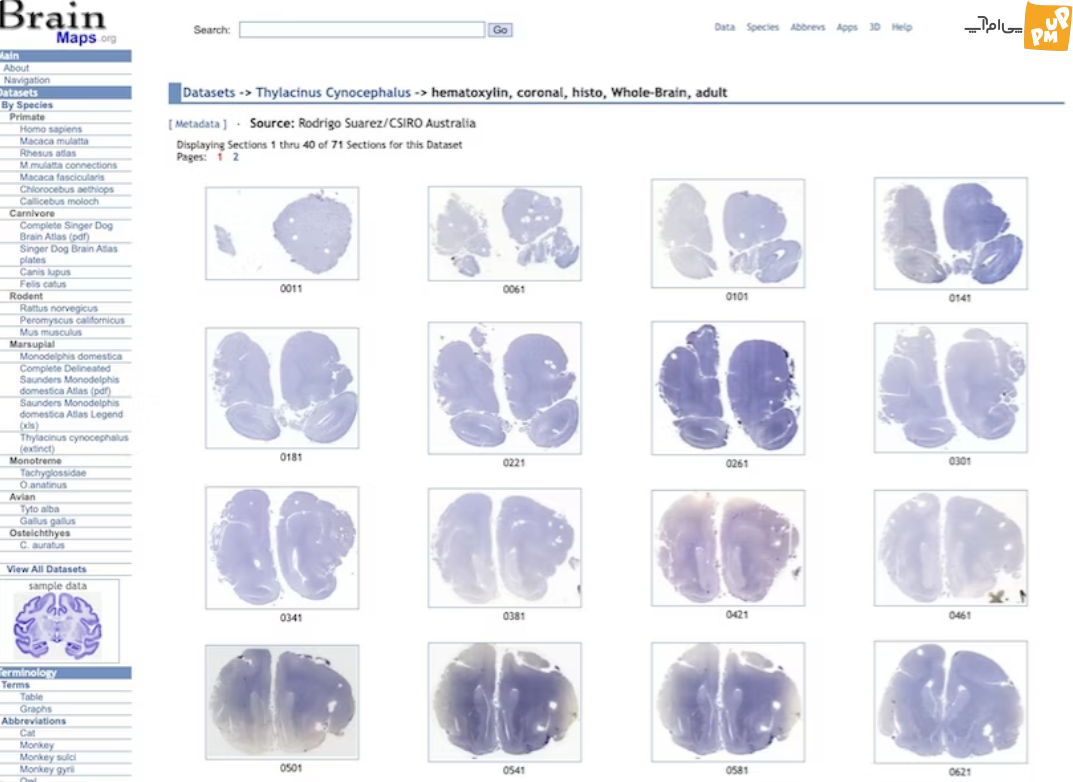Click Thylacinus Cynocephalus breadcrumb link

pos(333,93)
